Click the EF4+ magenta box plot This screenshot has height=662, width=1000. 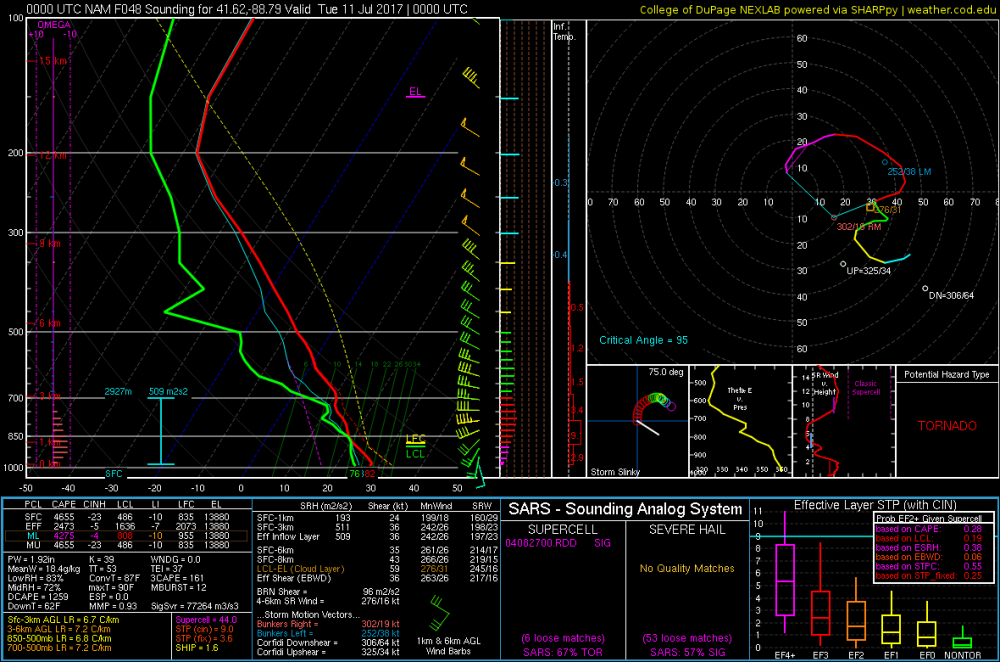784,580
